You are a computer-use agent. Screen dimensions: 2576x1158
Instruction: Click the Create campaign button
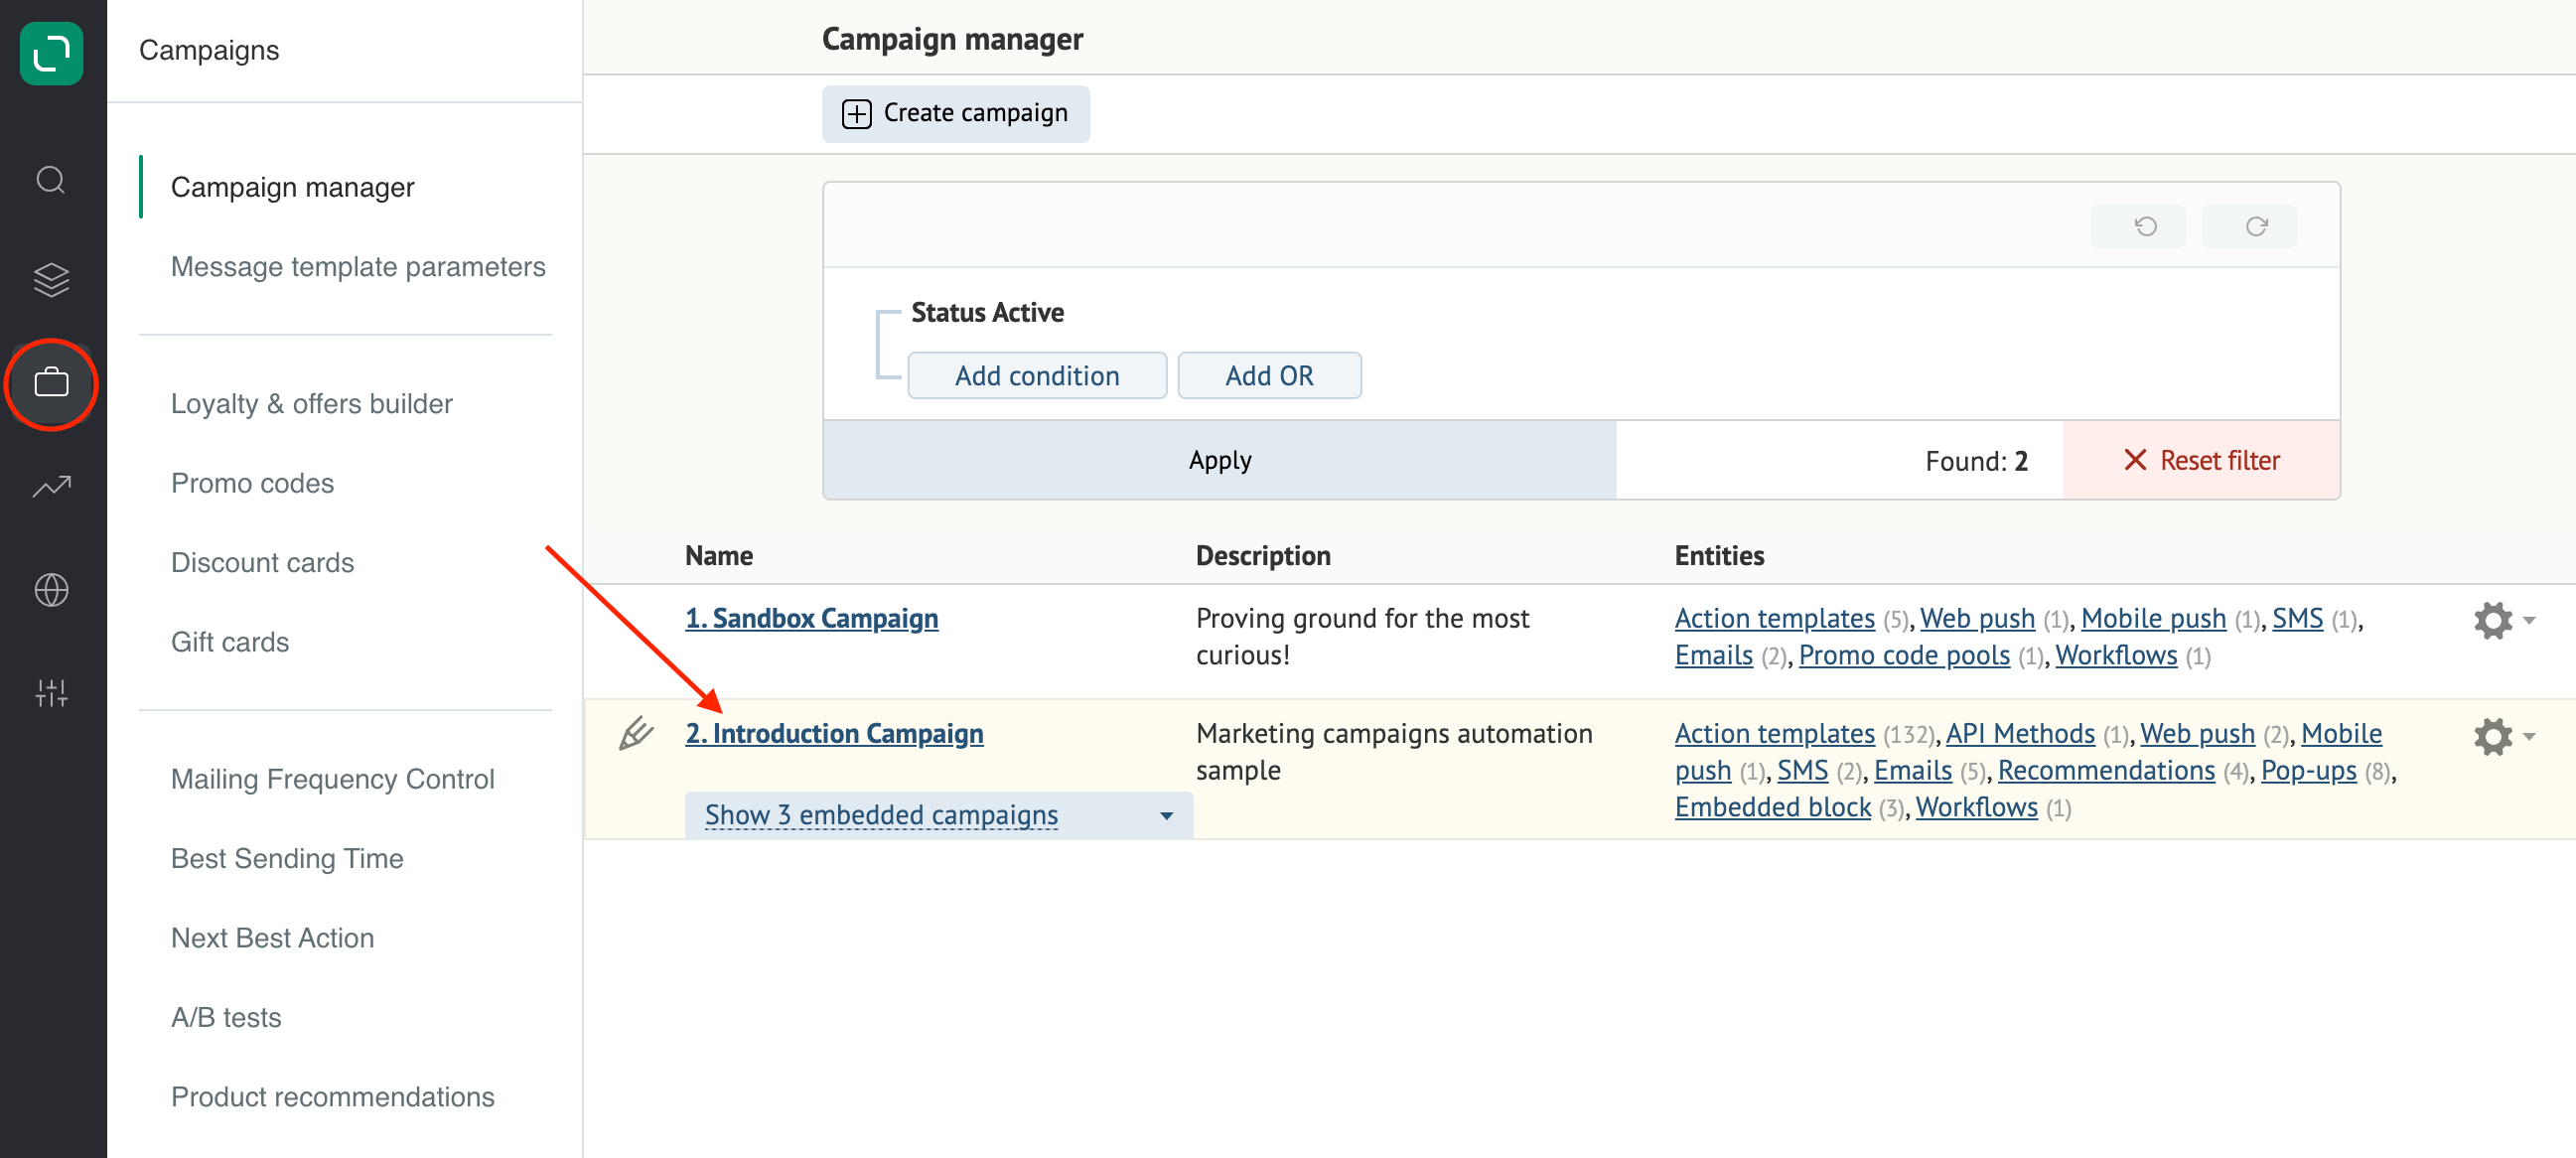coord(955,113)
